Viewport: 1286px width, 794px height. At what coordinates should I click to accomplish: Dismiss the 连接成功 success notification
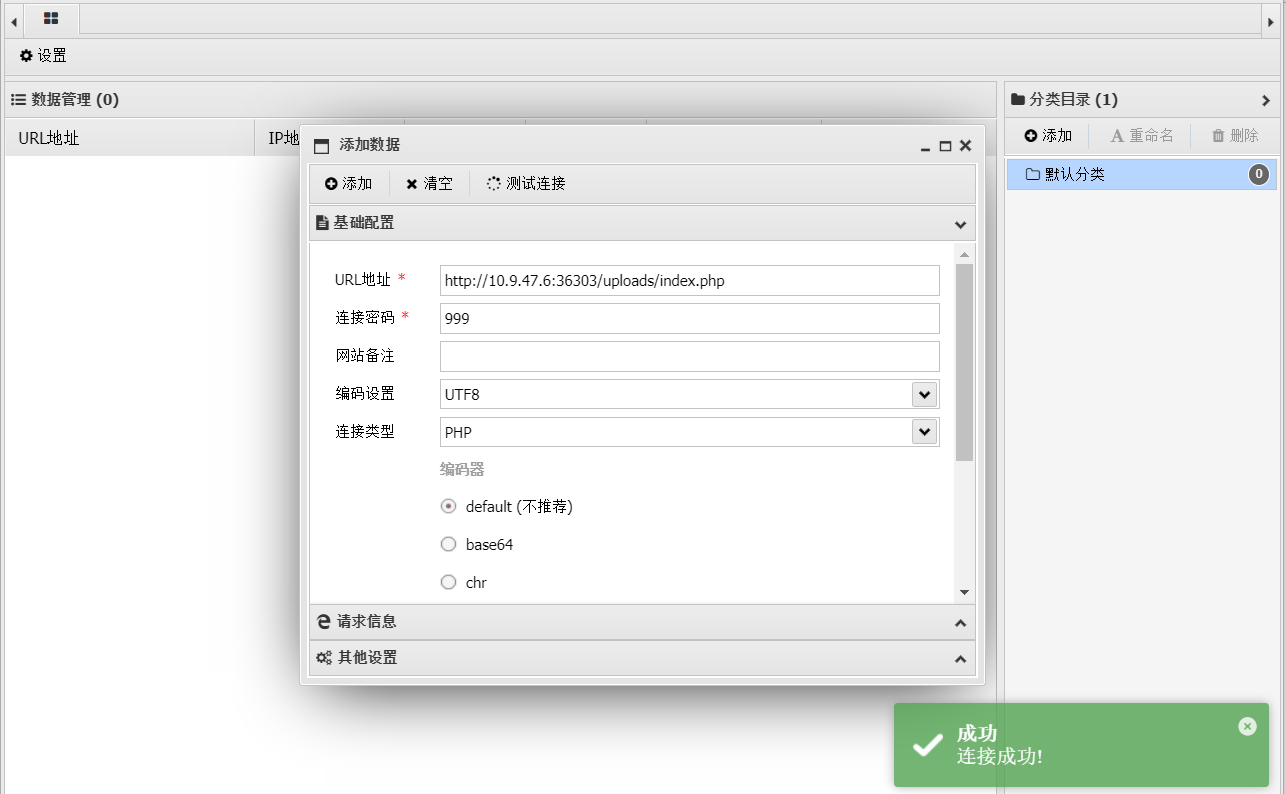coord(1247,726)
